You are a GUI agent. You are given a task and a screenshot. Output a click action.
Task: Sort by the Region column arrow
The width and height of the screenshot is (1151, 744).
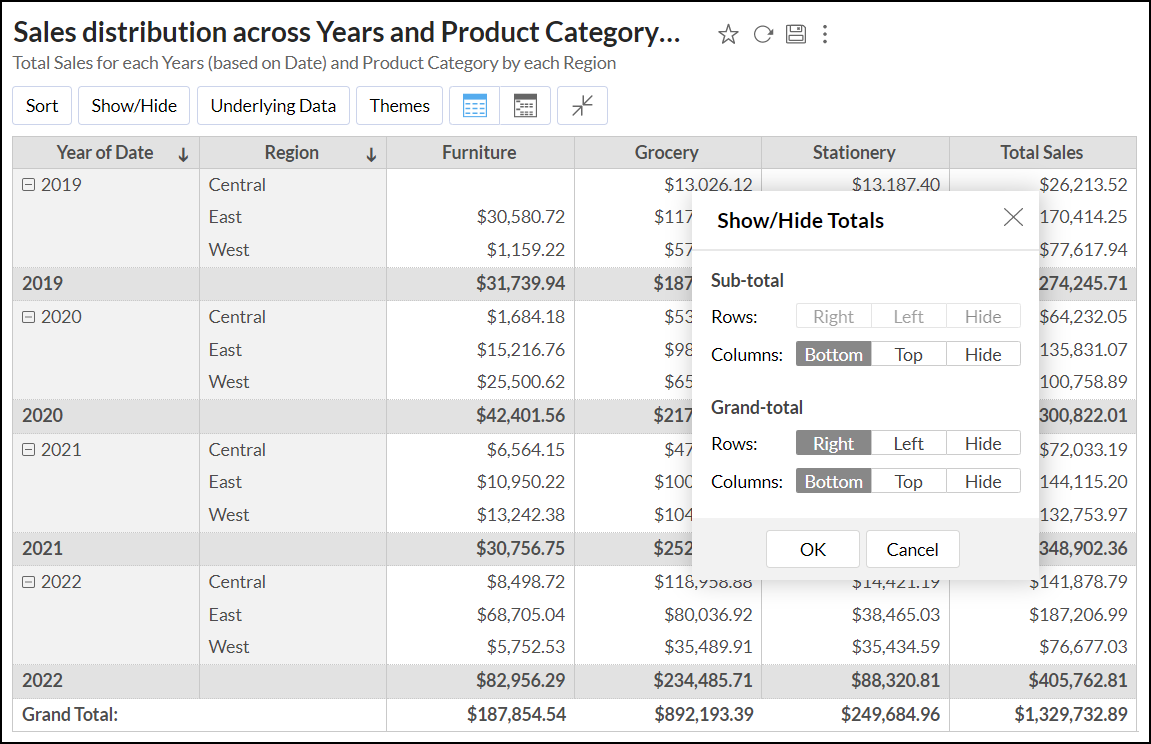(x=371, y=154)
